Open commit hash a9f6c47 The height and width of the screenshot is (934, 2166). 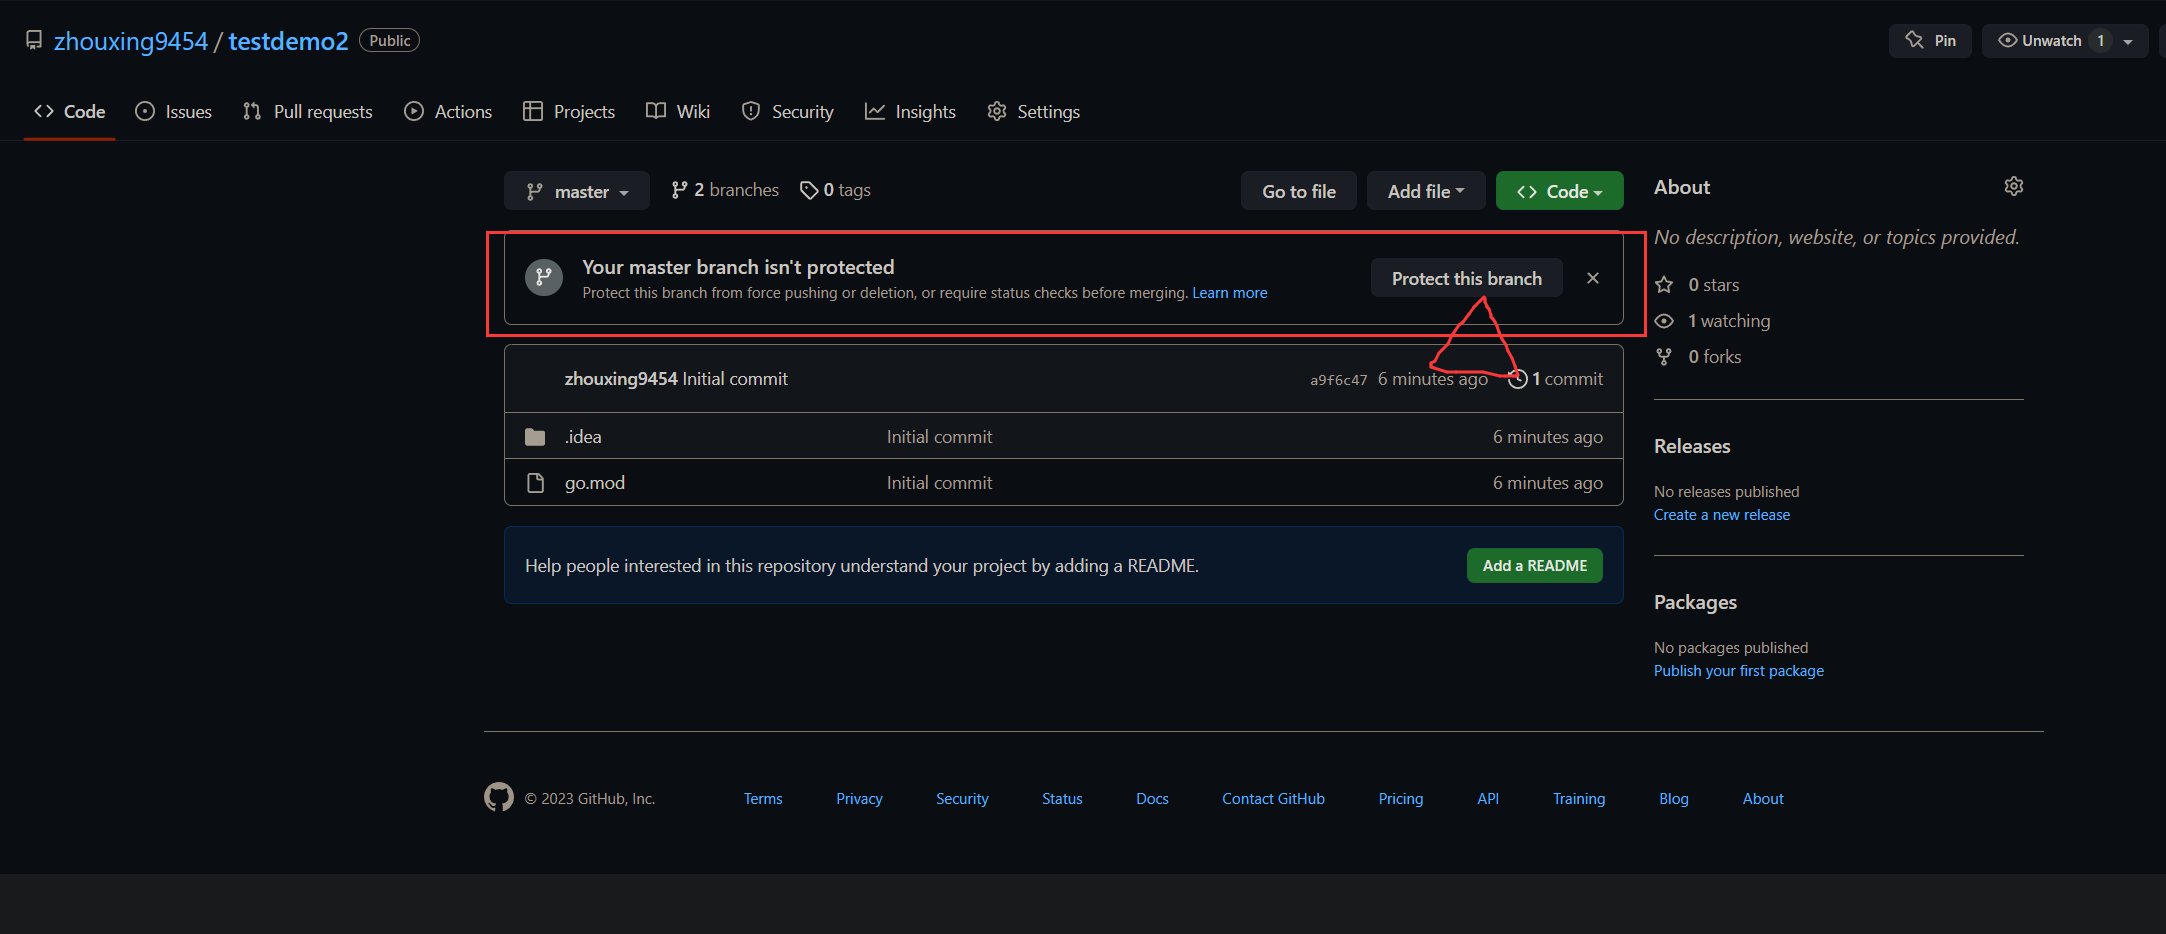coord(1338,380)
